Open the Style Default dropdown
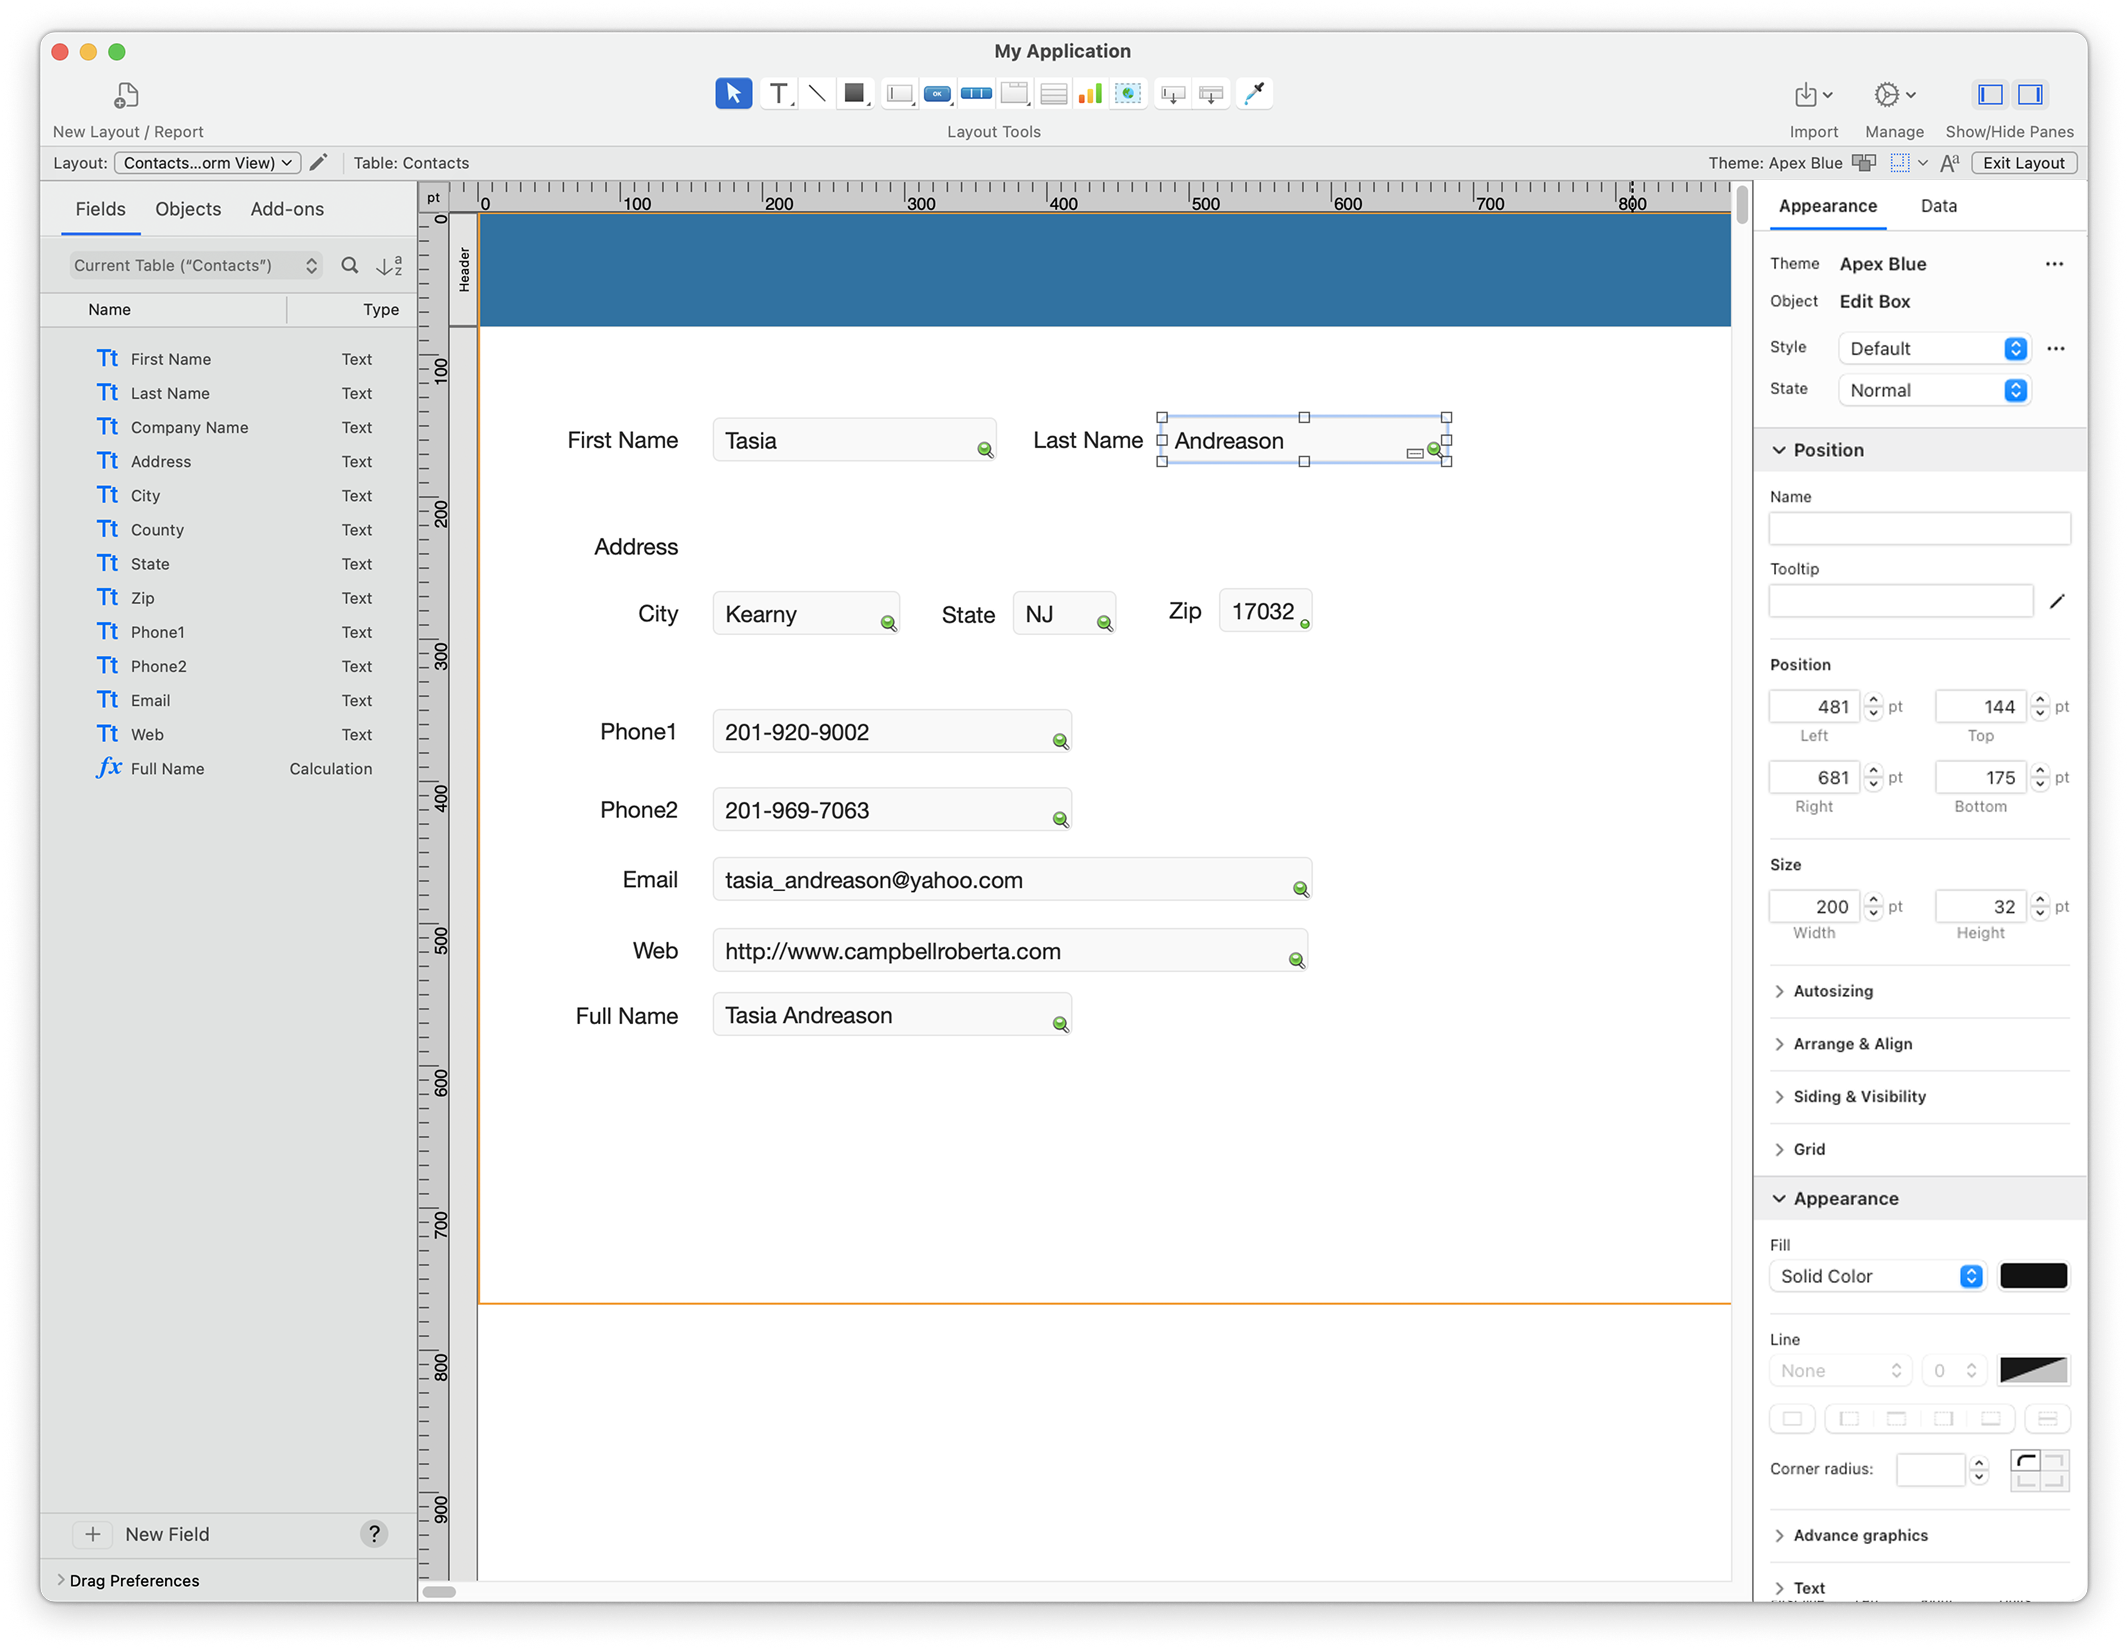2128x1650 pixels. 1934,349
